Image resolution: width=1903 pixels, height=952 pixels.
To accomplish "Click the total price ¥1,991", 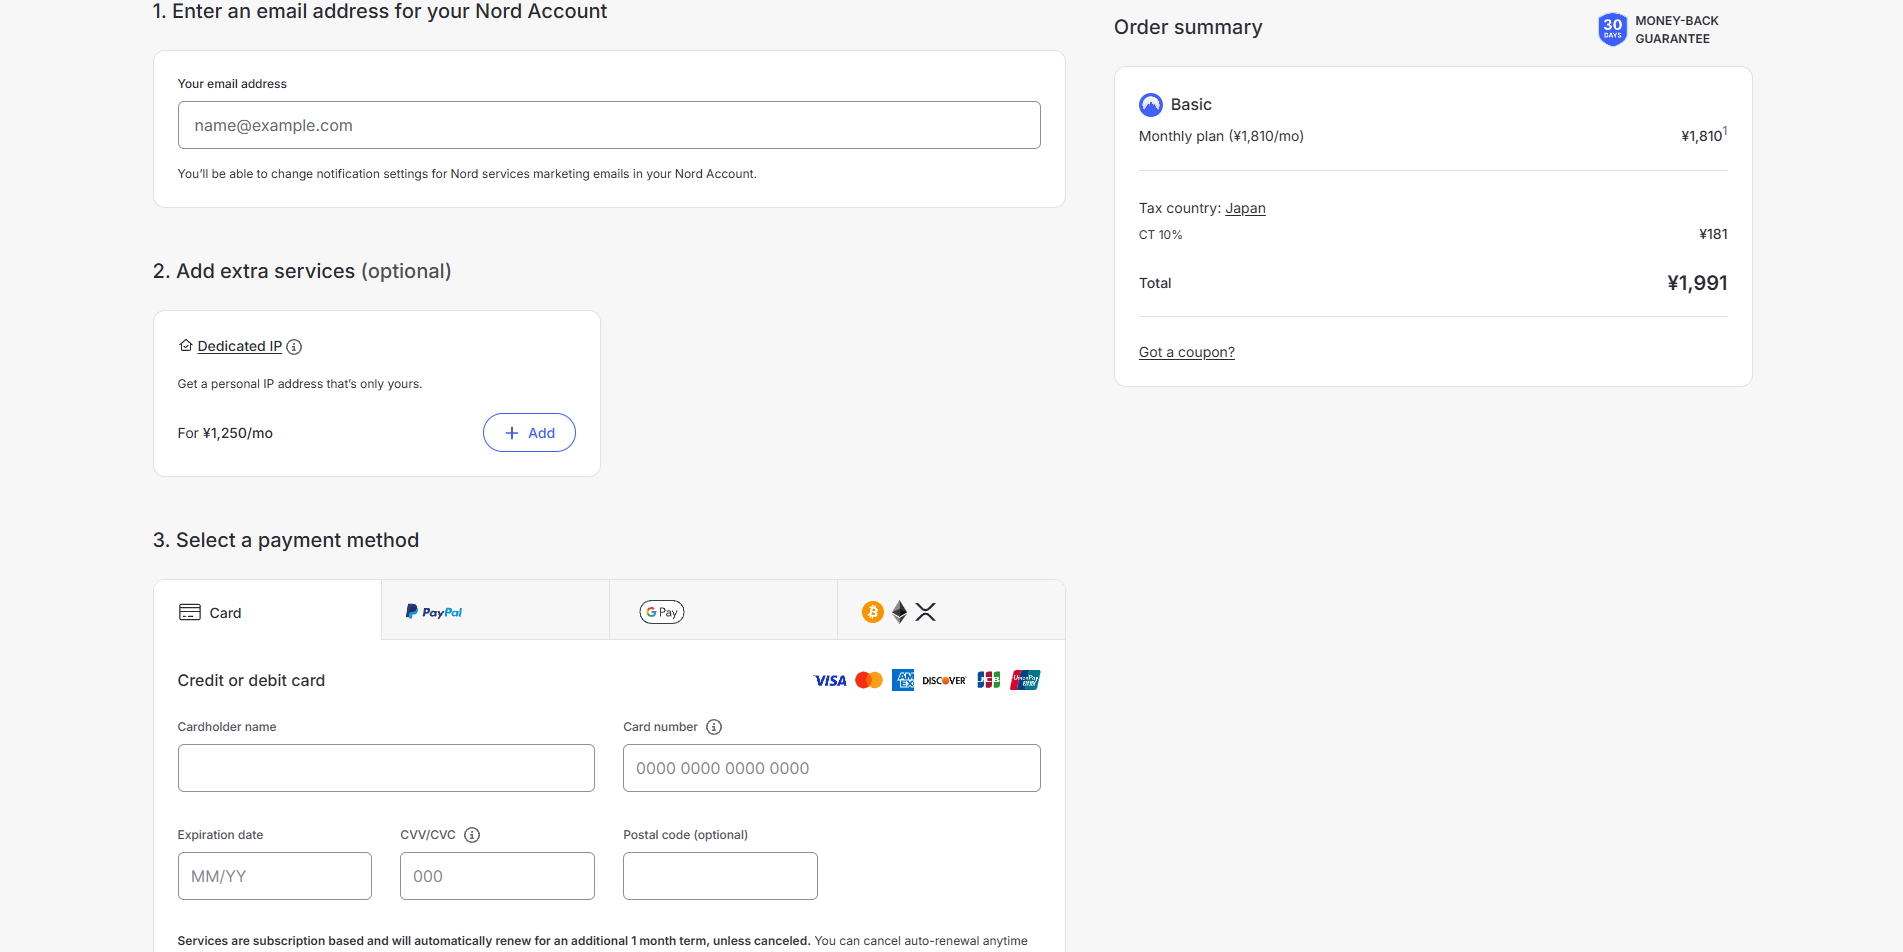I will [1697, 283].
